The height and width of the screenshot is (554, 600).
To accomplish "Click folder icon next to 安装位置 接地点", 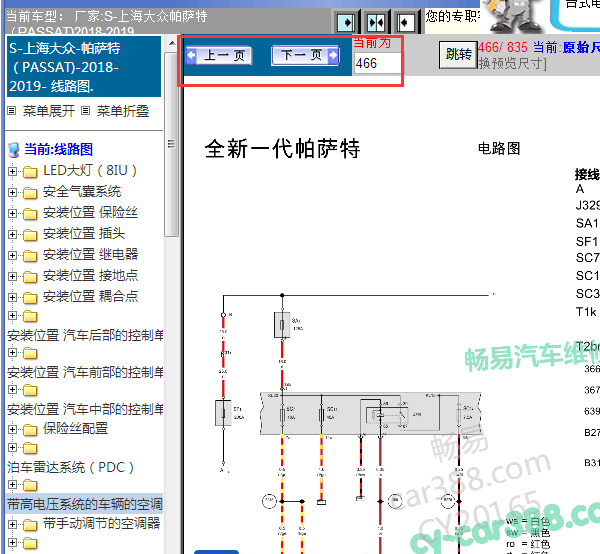I will point(30,277).
